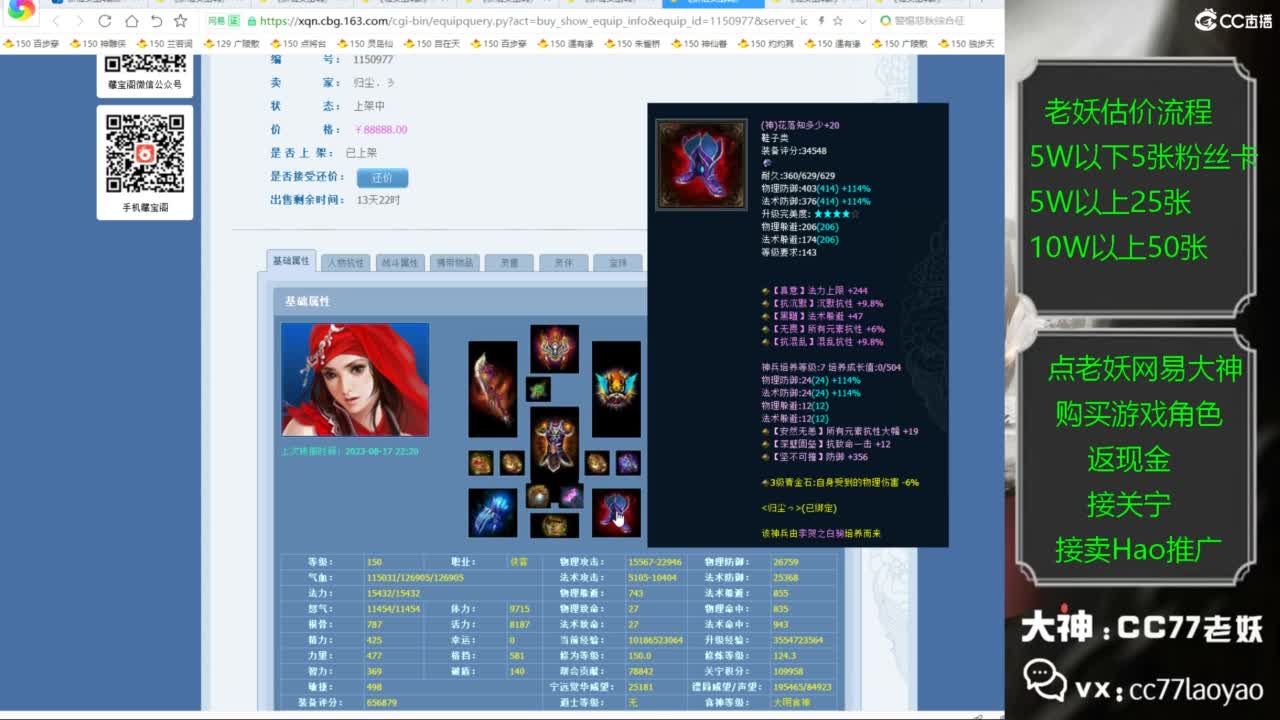Click the red-hooded character portrait

(x=355, y=379)
